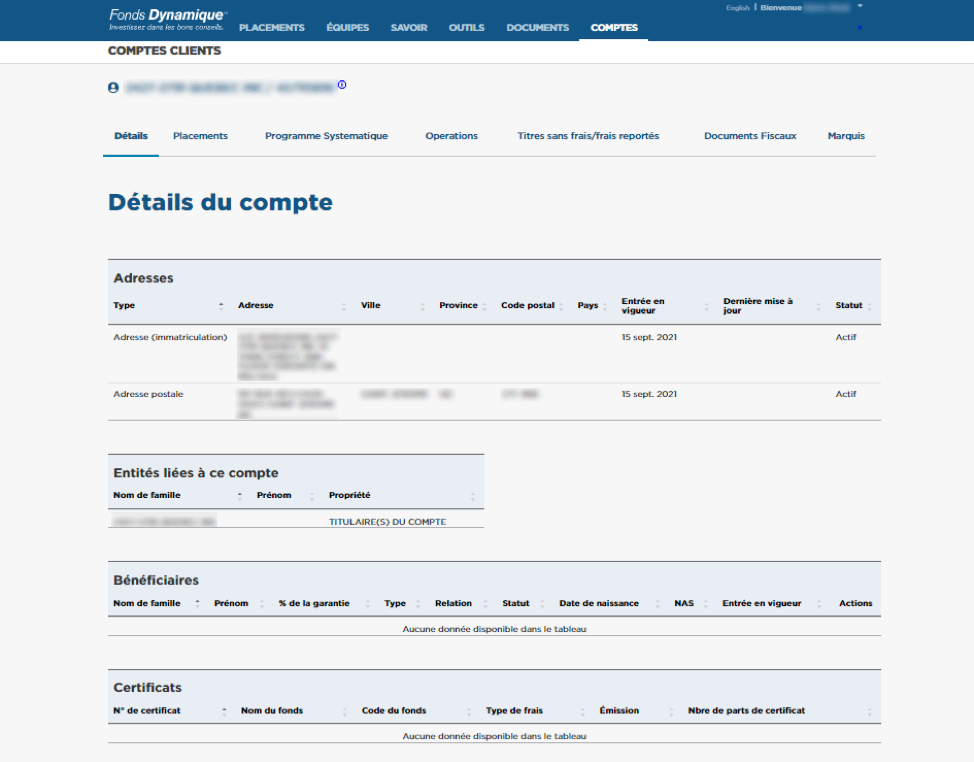The width and height of the screenshot is (974, 762).
Task: Open the PLACEMENTS main menu
Action: tap(271, 28)
